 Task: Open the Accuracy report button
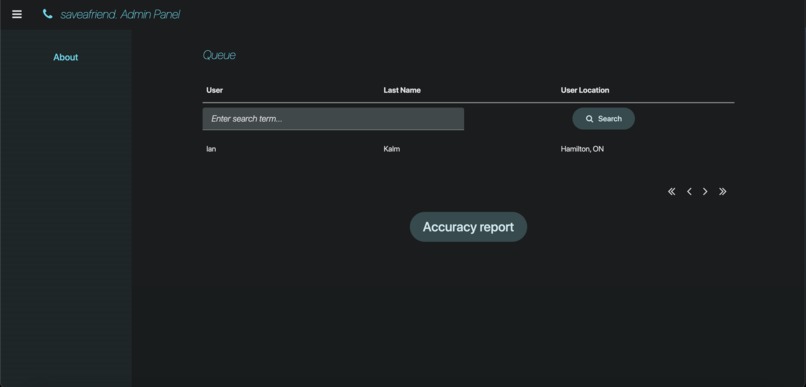point(468,227)
